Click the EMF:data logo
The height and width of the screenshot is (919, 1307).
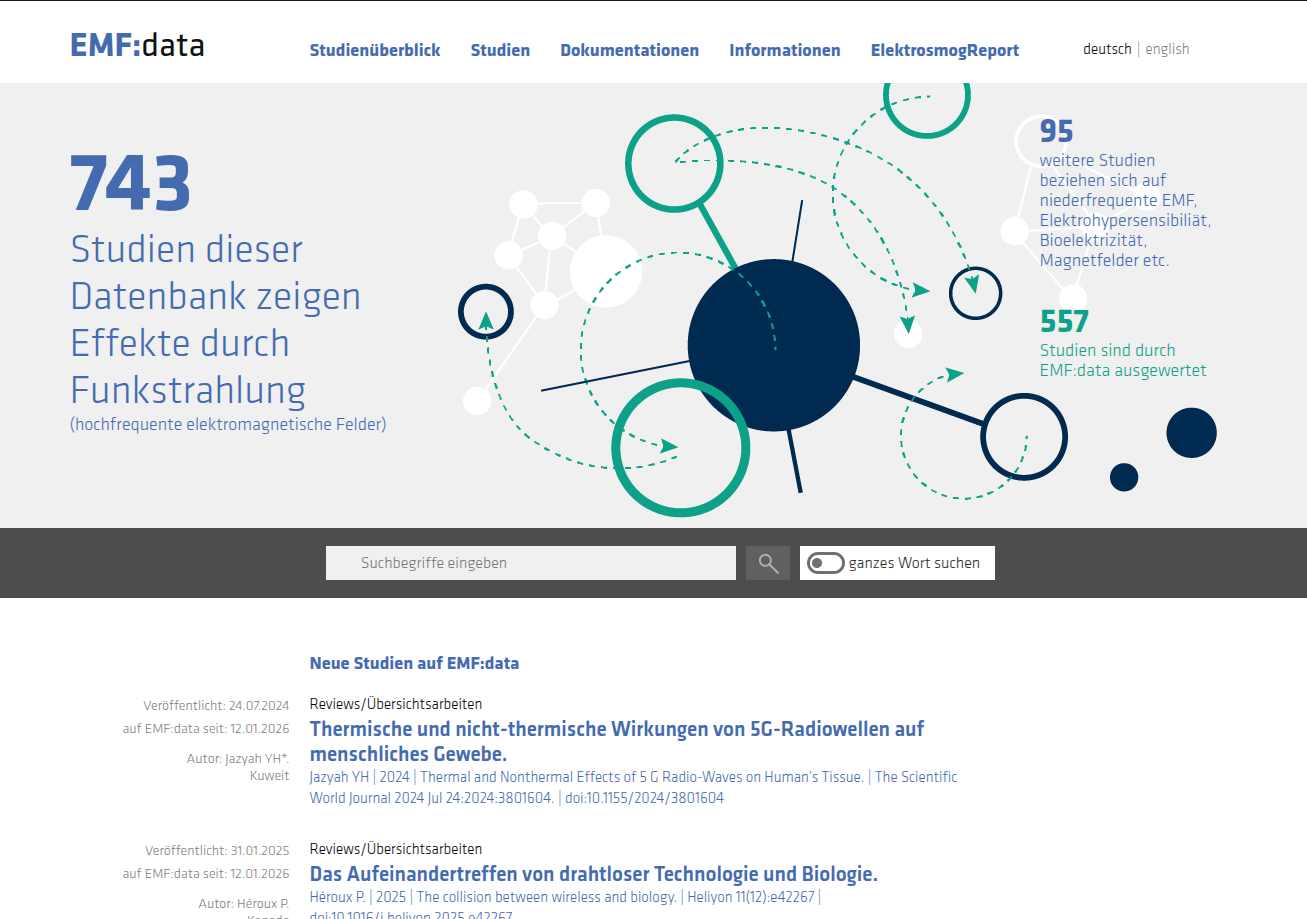tap(137, 45)
